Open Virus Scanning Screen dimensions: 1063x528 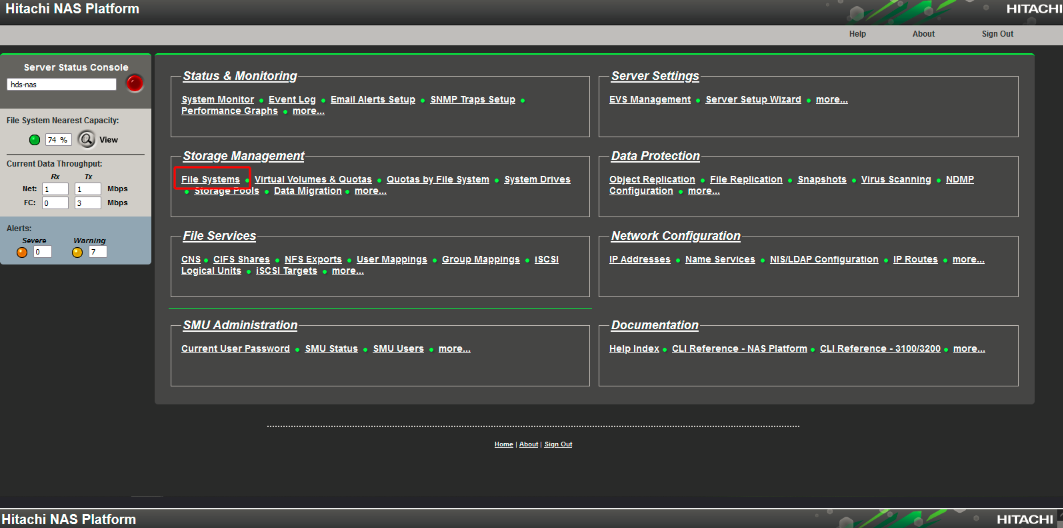pos(896,180)
